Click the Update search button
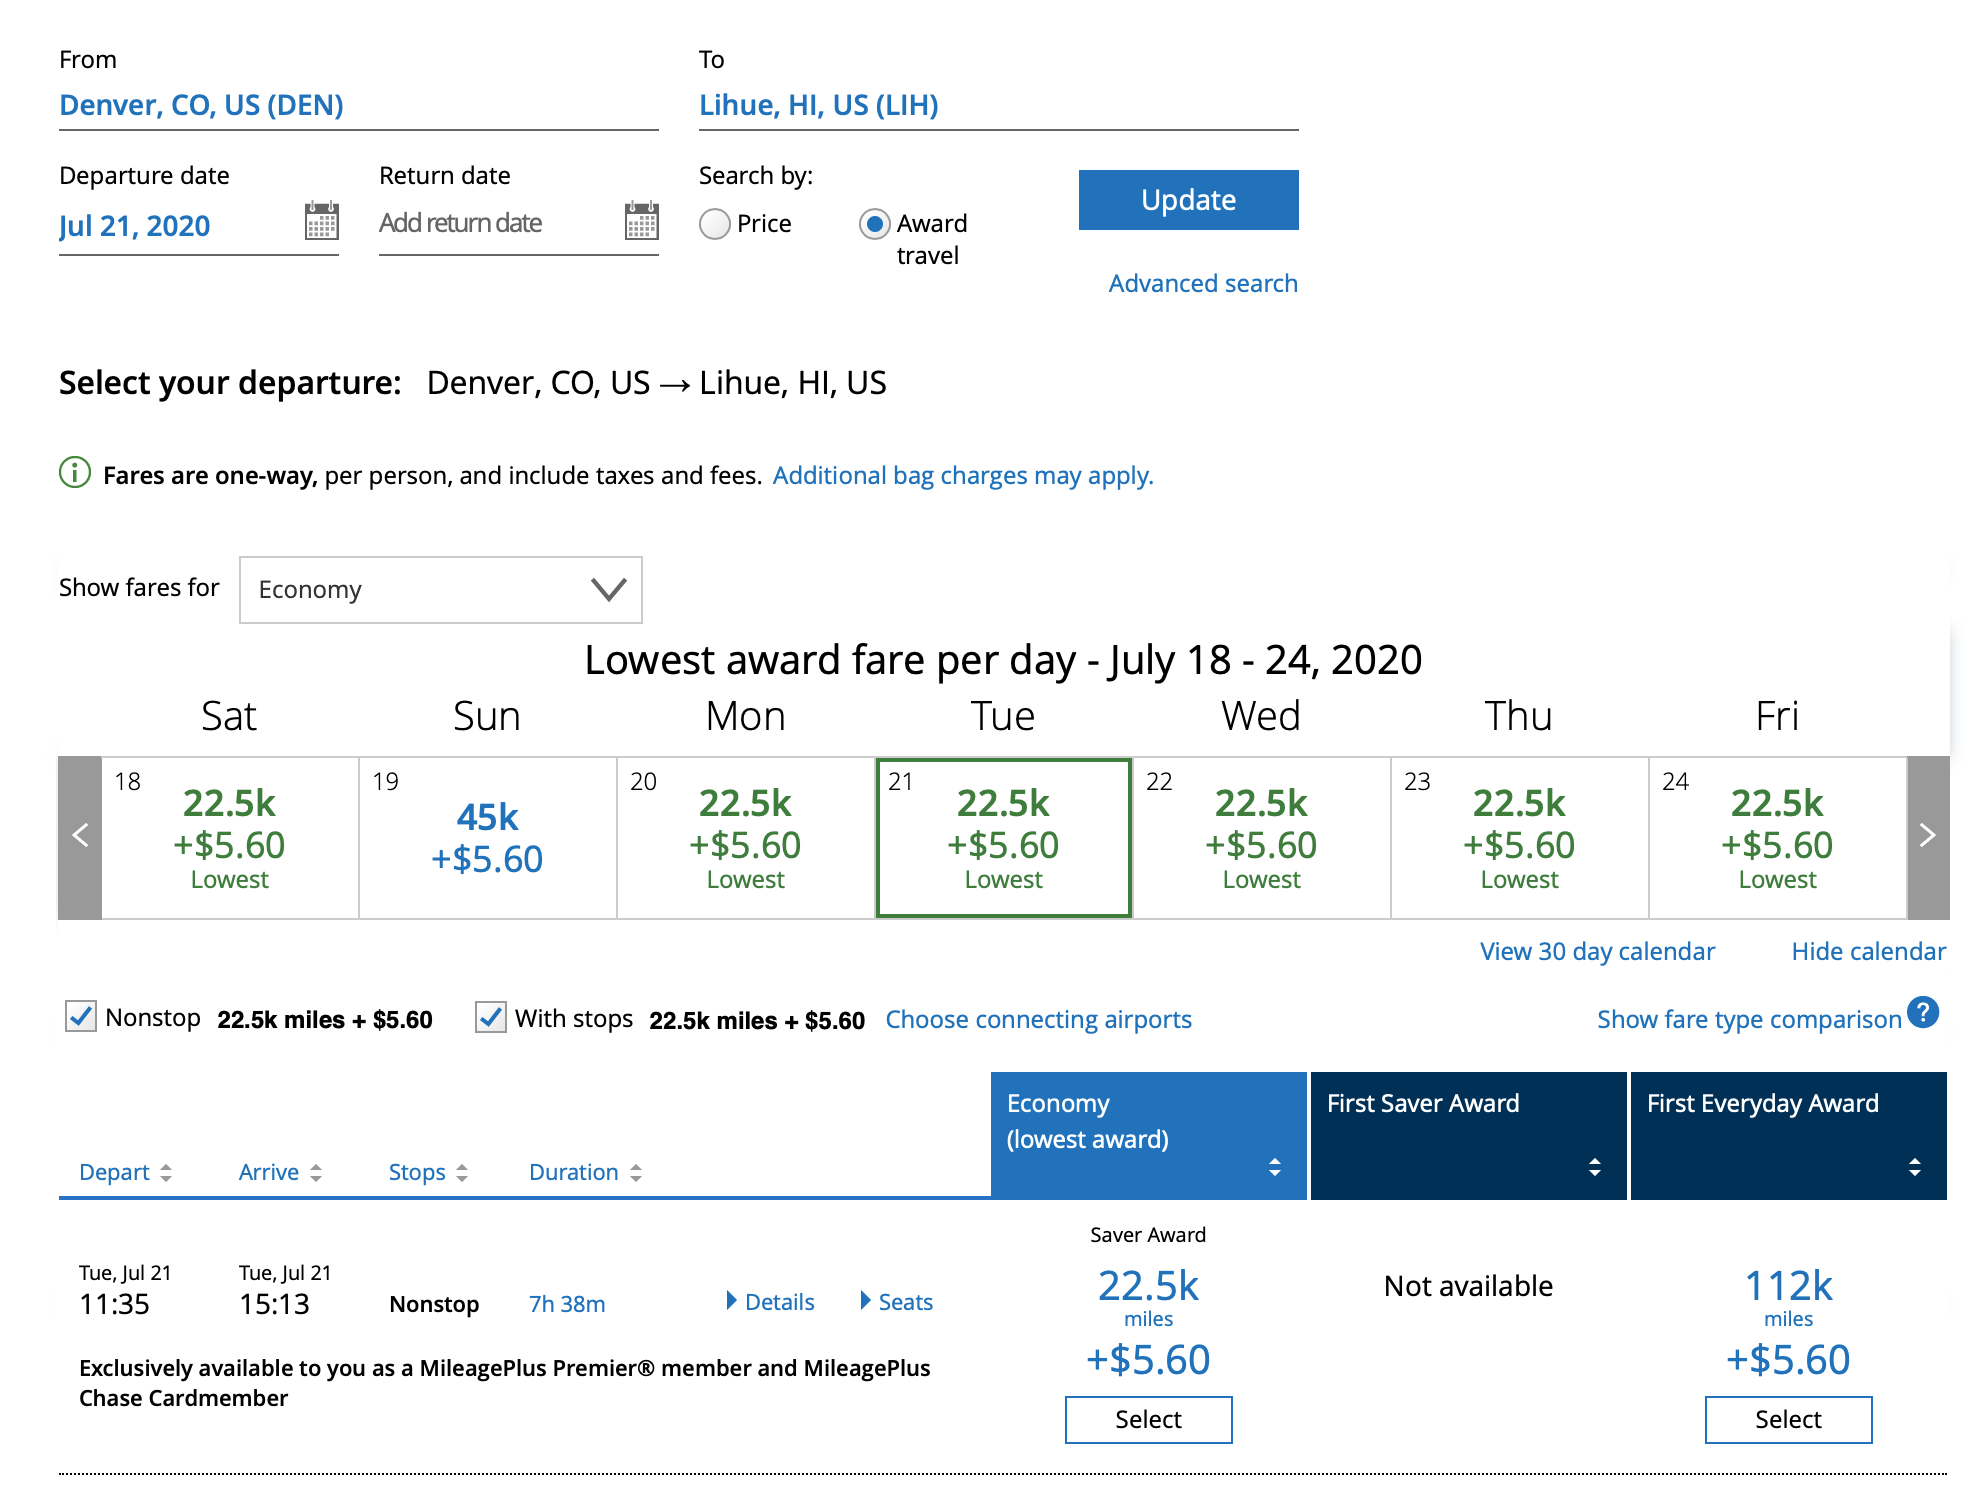1980x1492 pixels. (x=1188, y=200)
